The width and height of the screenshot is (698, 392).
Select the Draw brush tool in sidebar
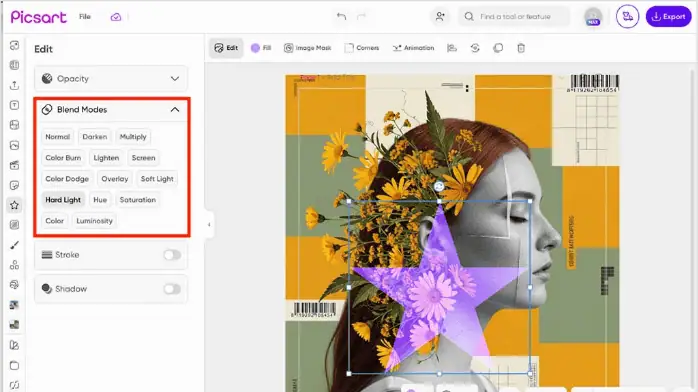pos(14,245)
